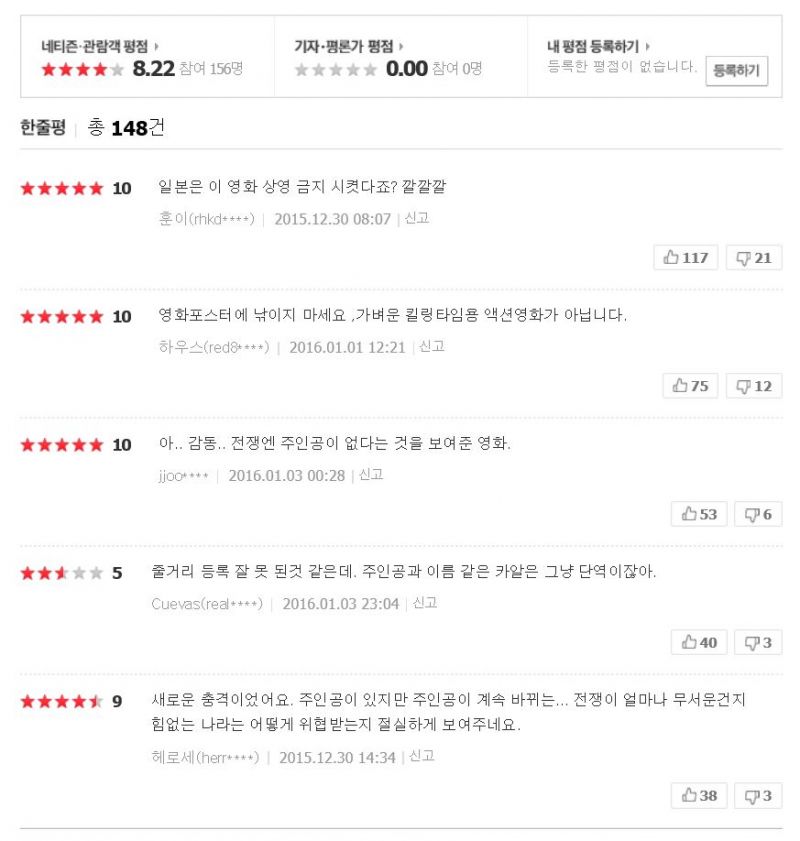Report 훈이's review via 신고 link
The width and height of the screenshot is (800, 841).
417,218
